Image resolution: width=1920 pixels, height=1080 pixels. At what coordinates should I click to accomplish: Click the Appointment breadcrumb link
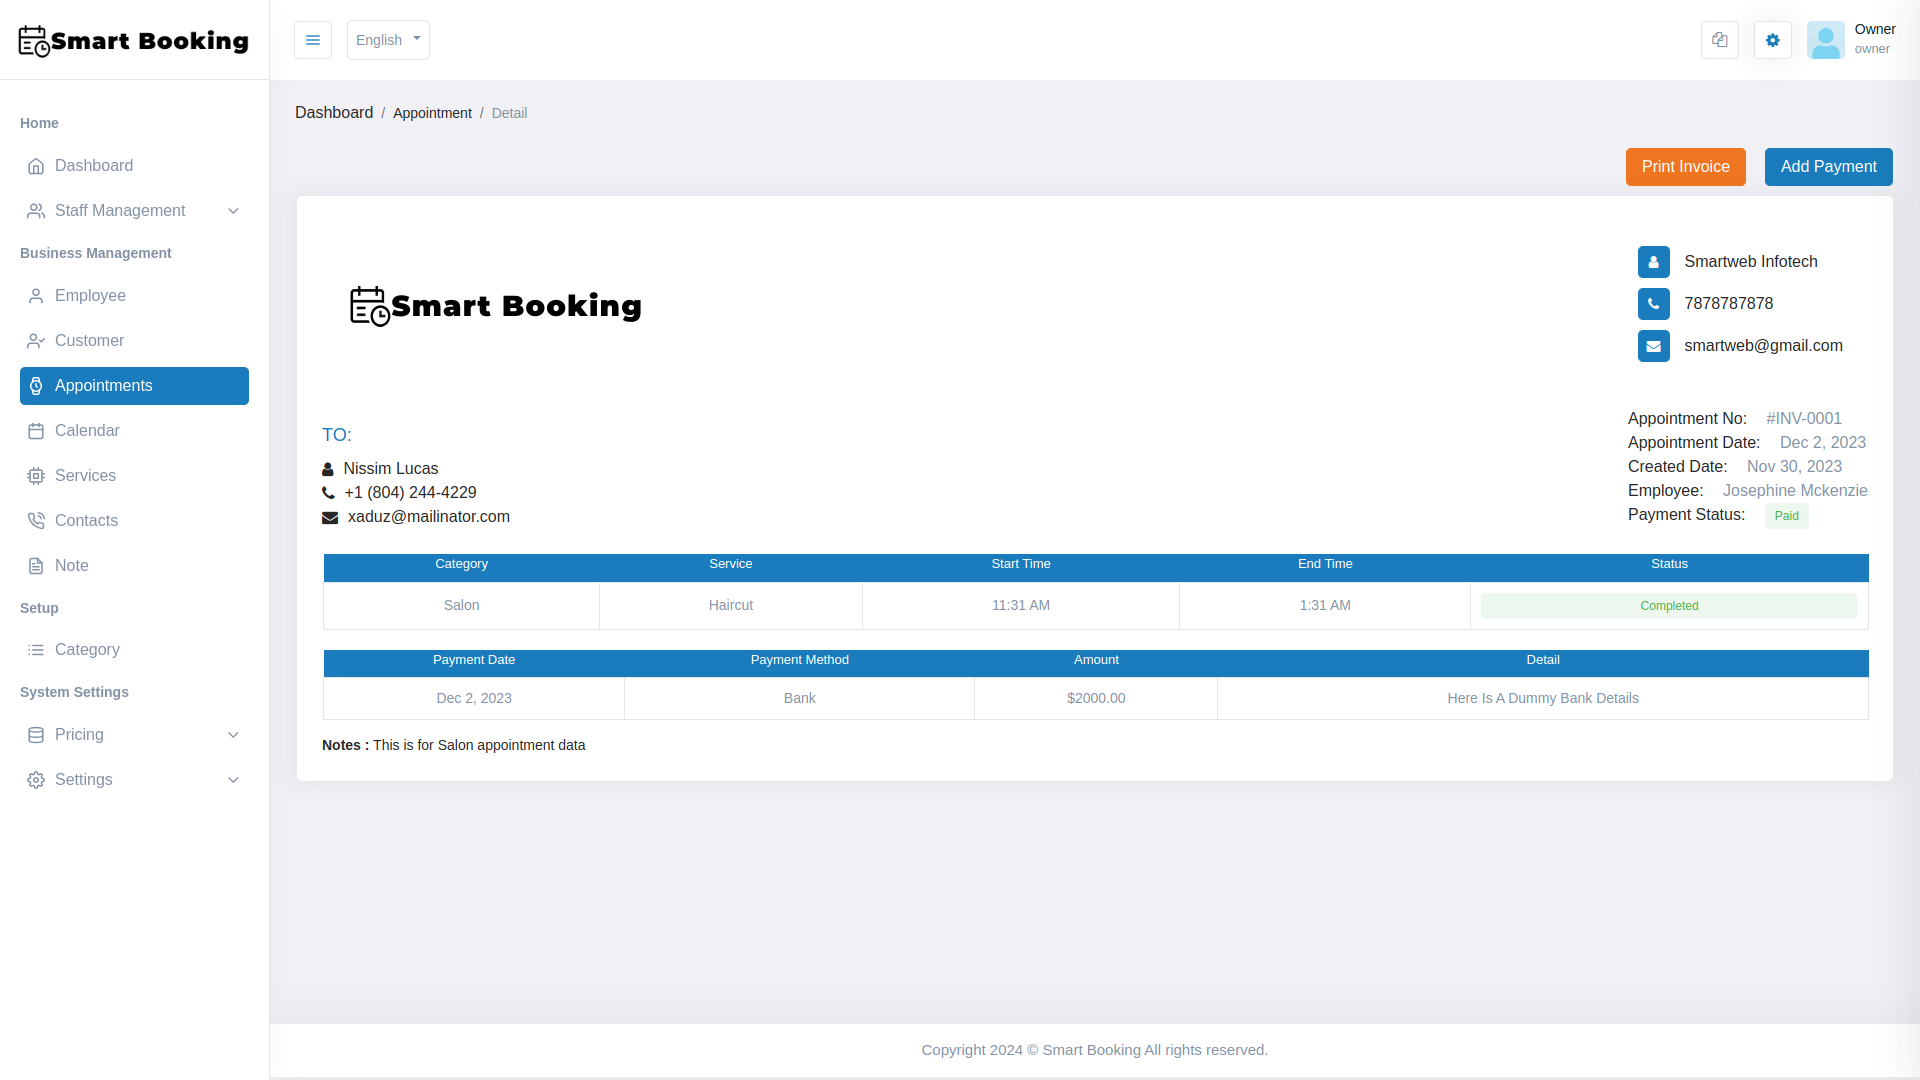pos(432,113)
